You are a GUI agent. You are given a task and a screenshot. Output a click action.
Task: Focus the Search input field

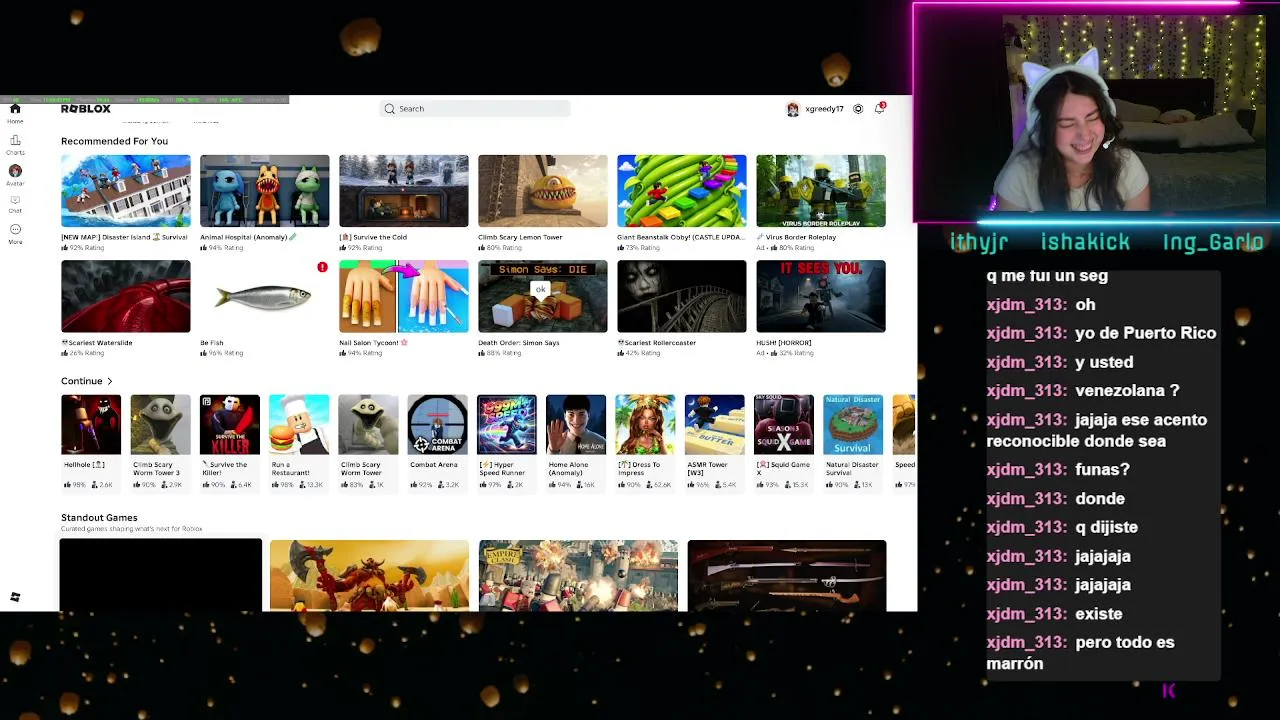tap(475, 109)
